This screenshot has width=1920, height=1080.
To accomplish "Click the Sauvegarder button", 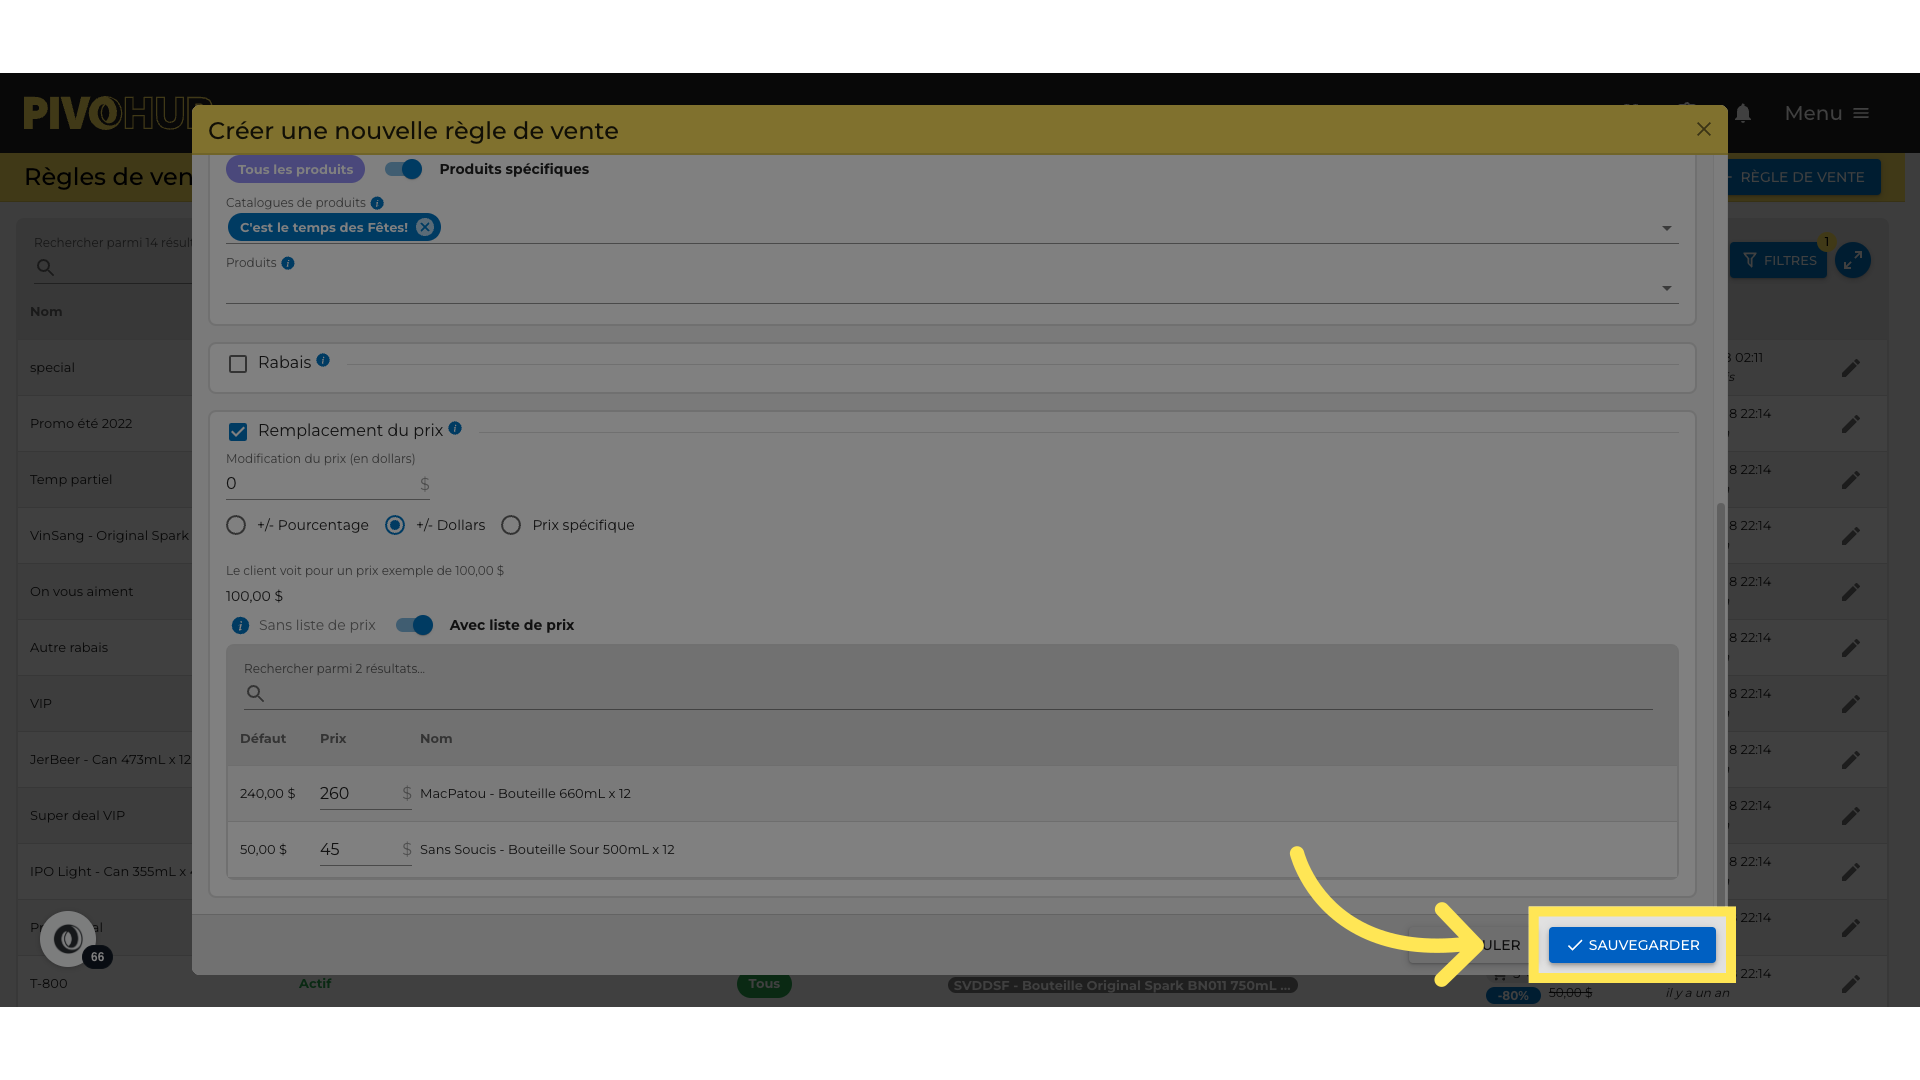I will (x=1632, y=945).
